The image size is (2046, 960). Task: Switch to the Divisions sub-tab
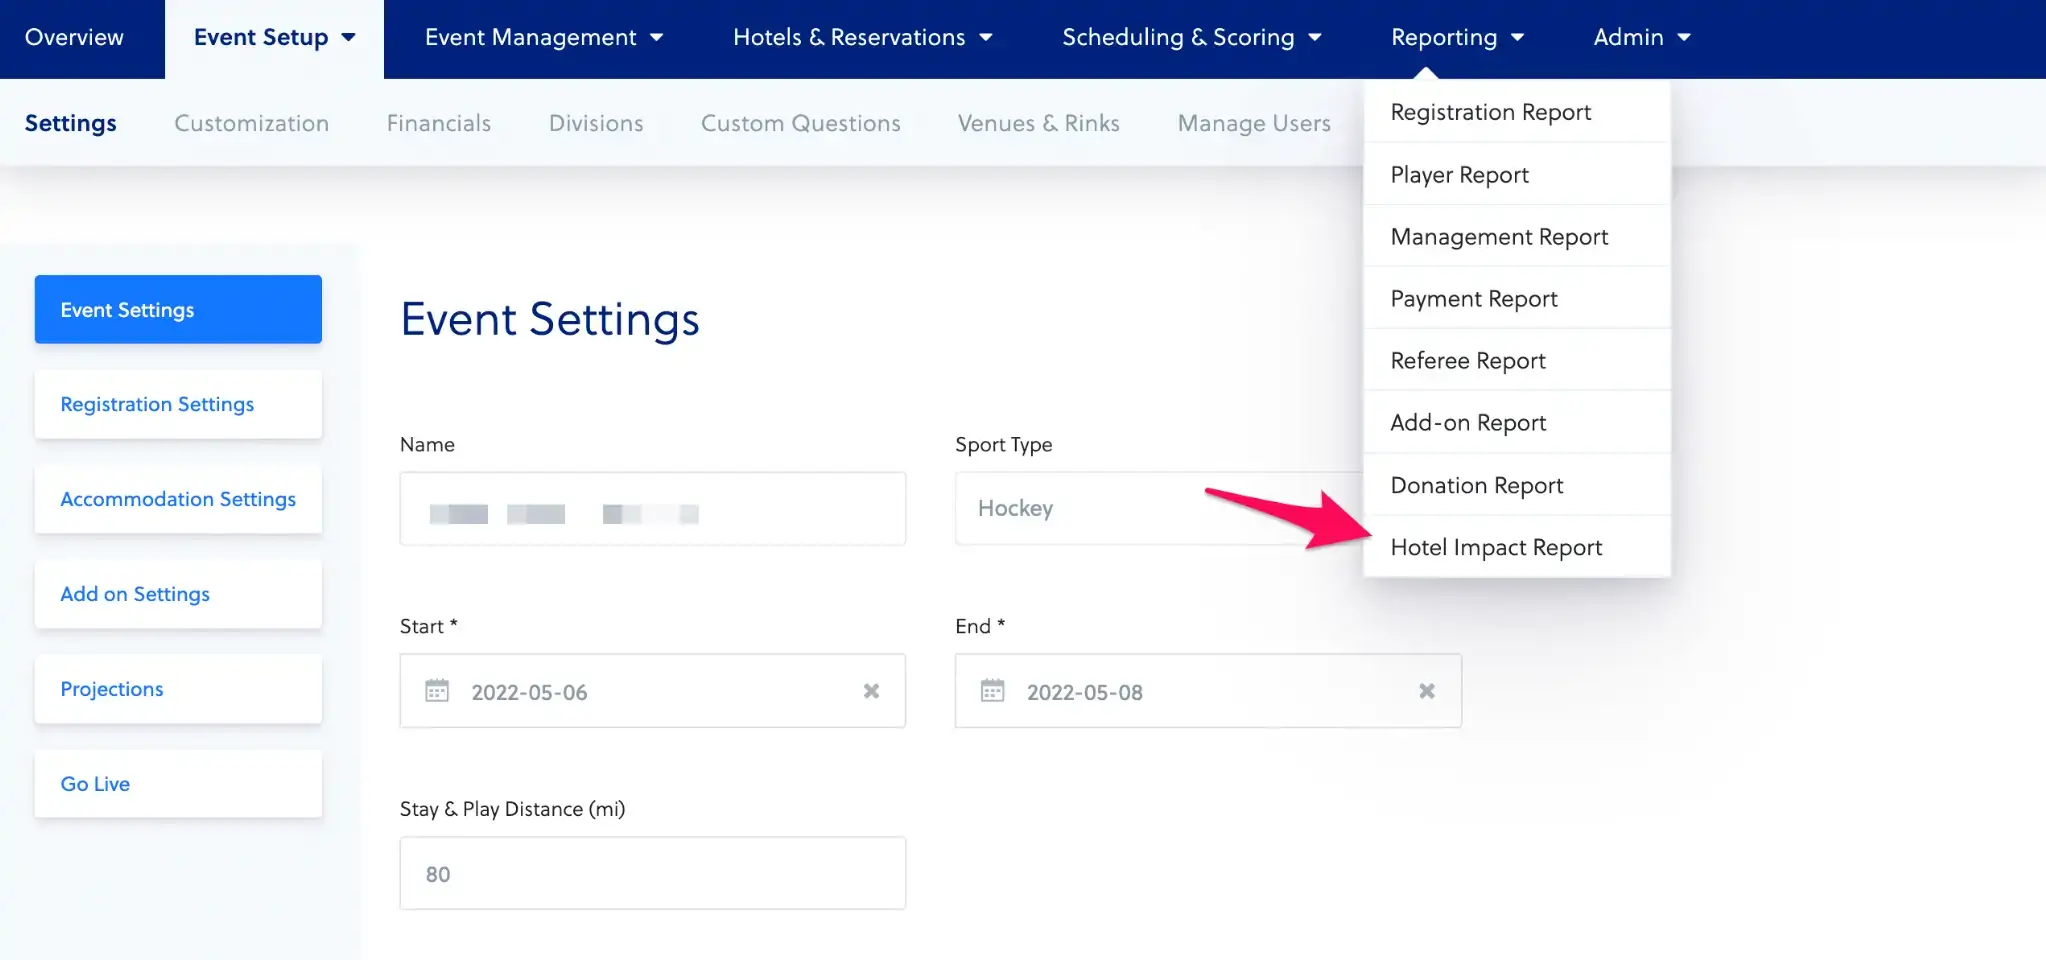coord(596,123)
